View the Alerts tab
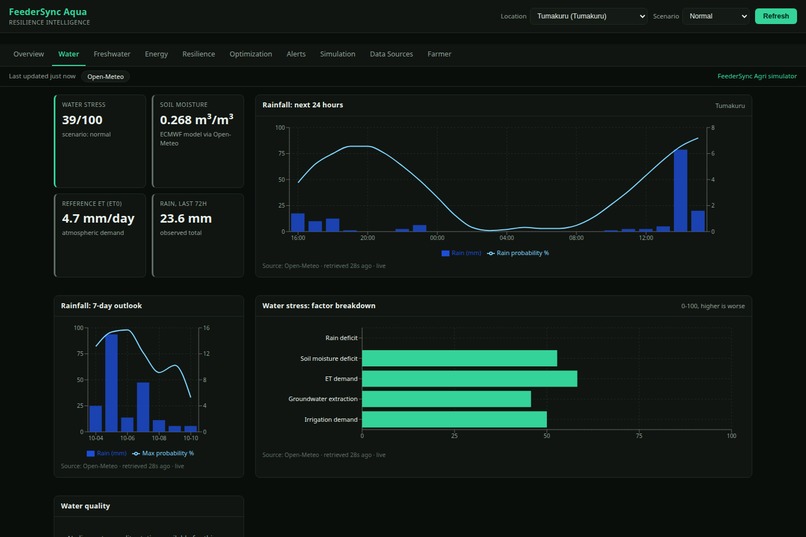 (x=296, y=54)
